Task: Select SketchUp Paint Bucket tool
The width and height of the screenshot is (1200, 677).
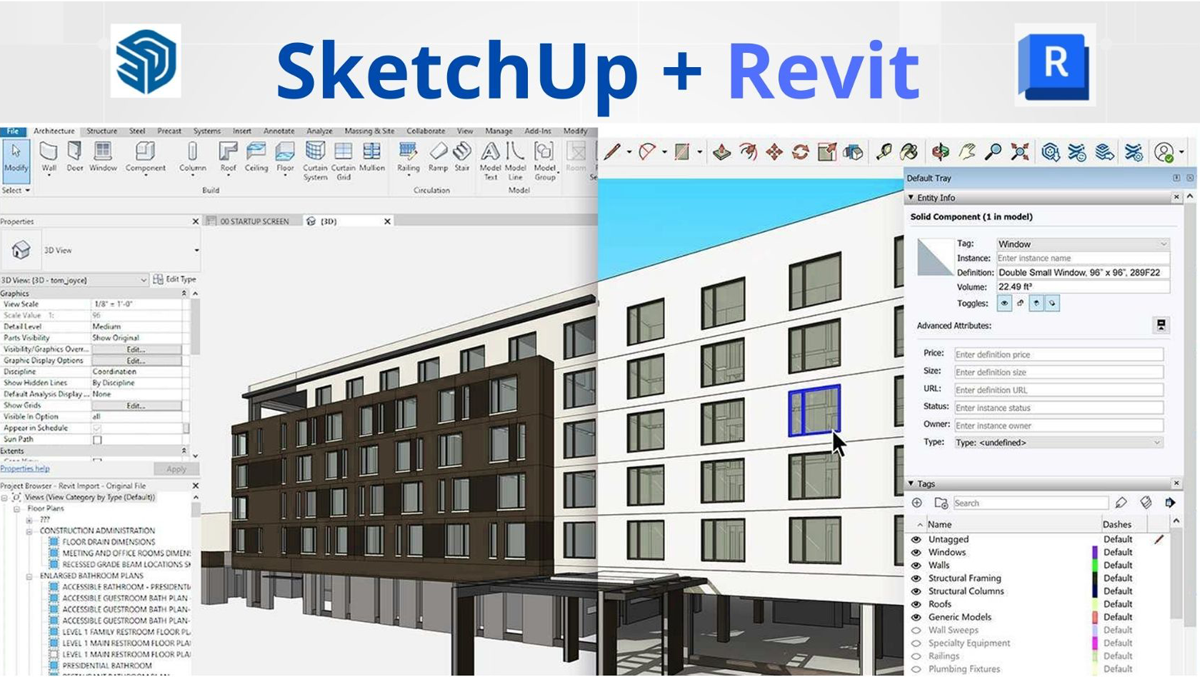Action: coord(909,152)
